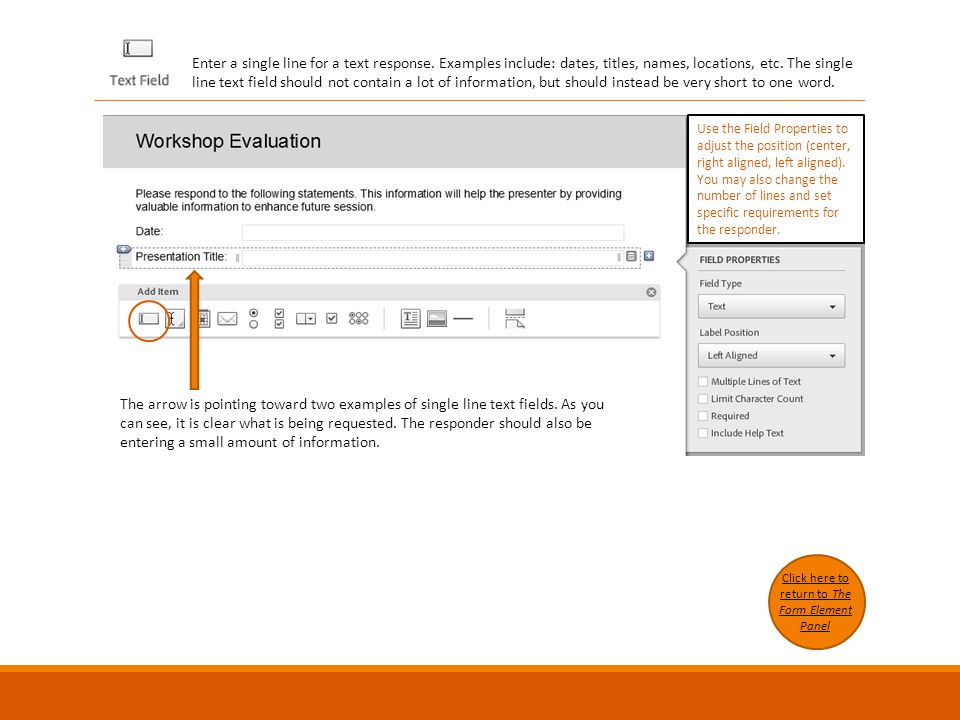Add a formatted text block item
The width and height of the screenshot is (960, 720).
coord(410,318)
